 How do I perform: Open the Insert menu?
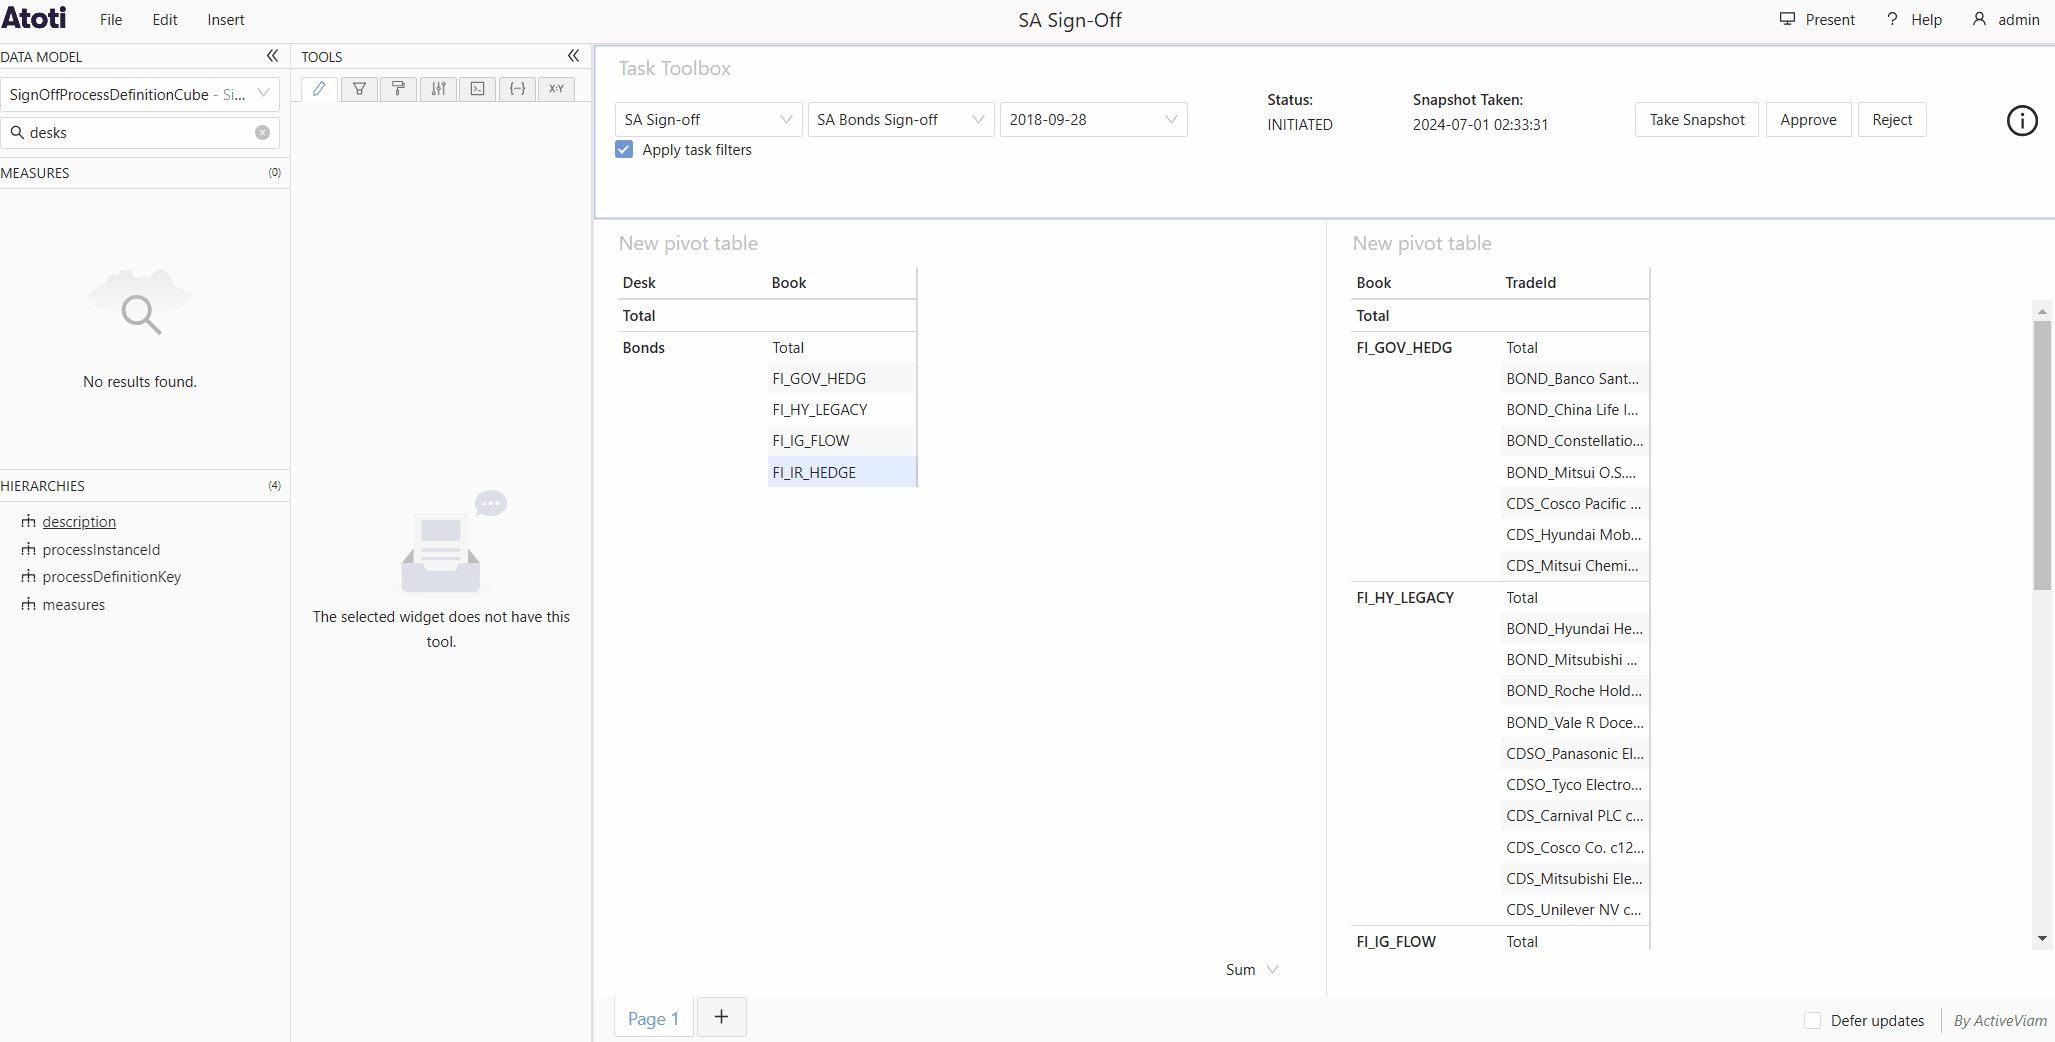[225, 20]
